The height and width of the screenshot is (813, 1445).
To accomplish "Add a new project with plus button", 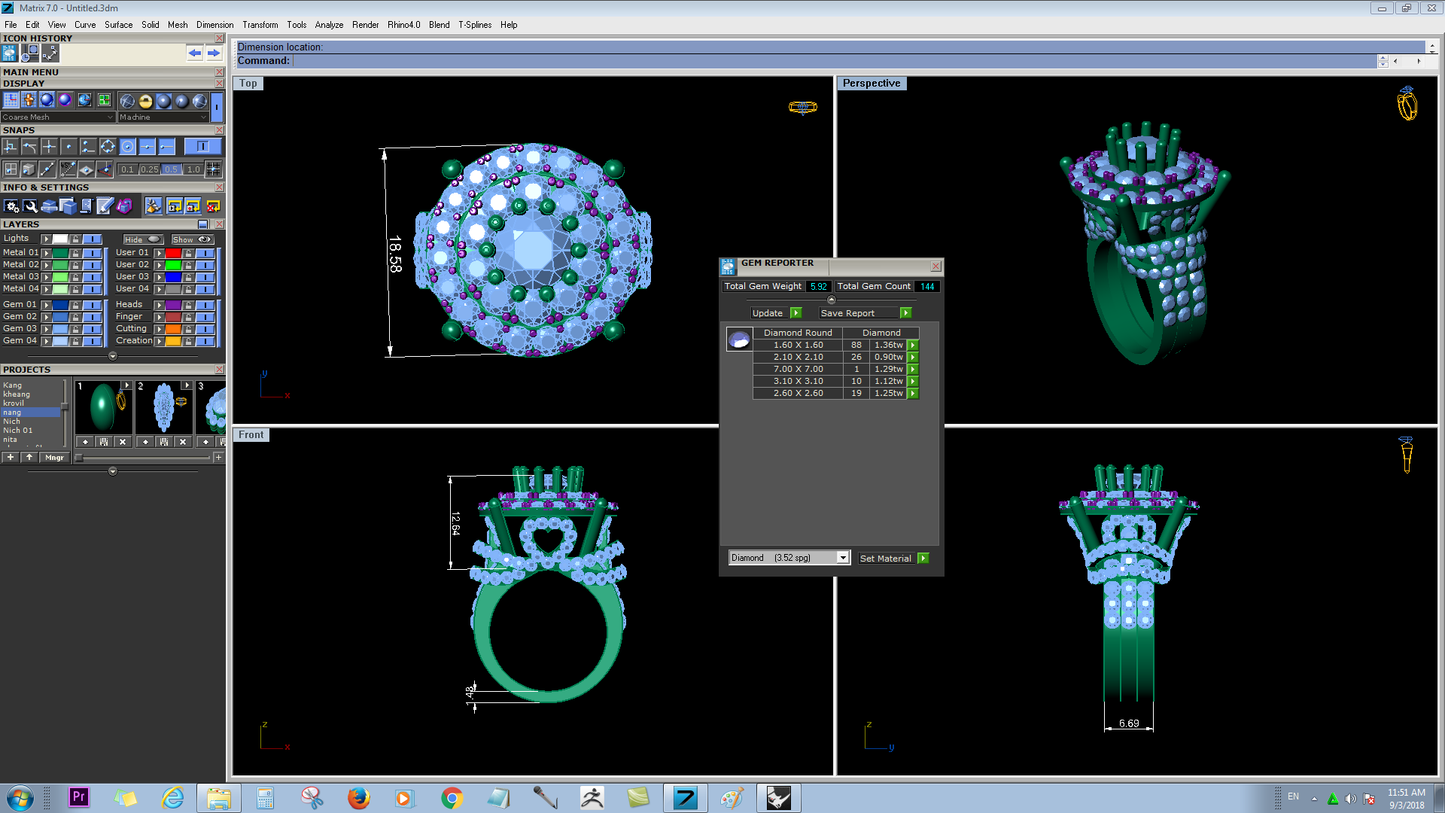I will pos(10,457).
